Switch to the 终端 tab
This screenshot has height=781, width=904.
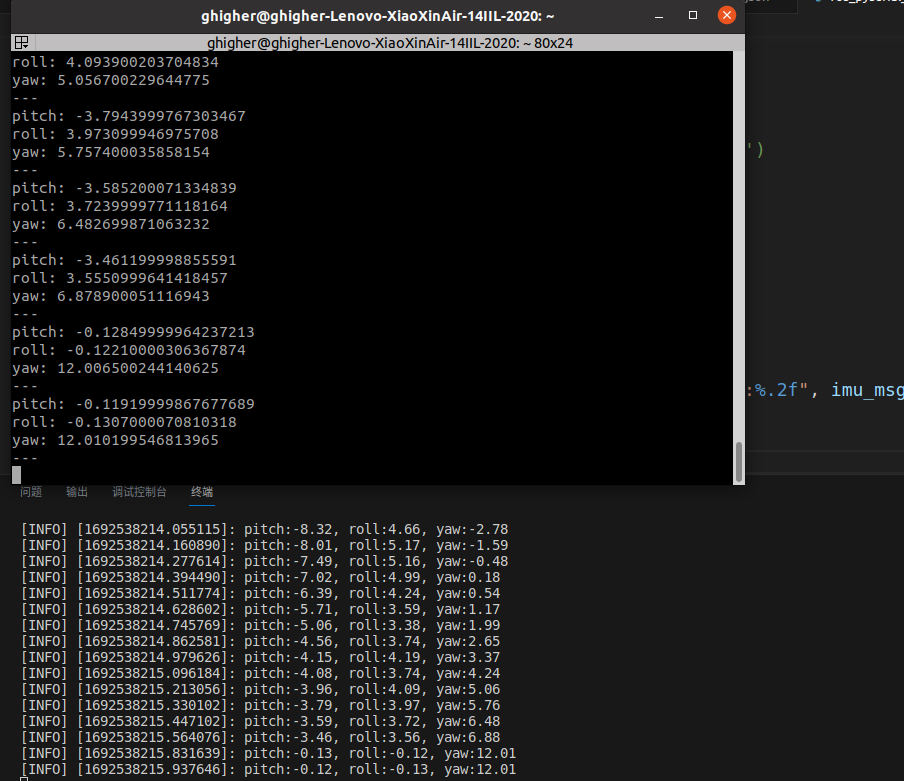click(202, 492)
